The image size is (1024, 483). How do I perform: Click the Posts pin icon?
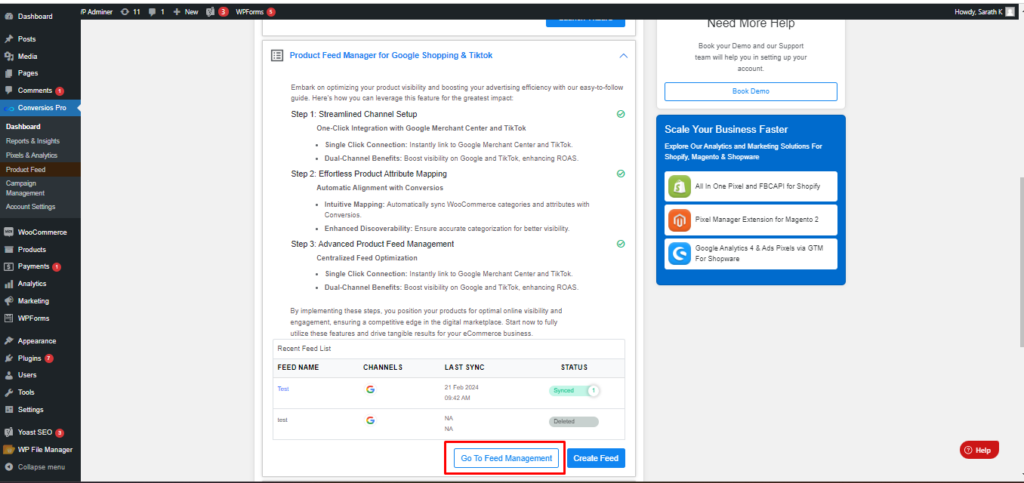(8, 39)
